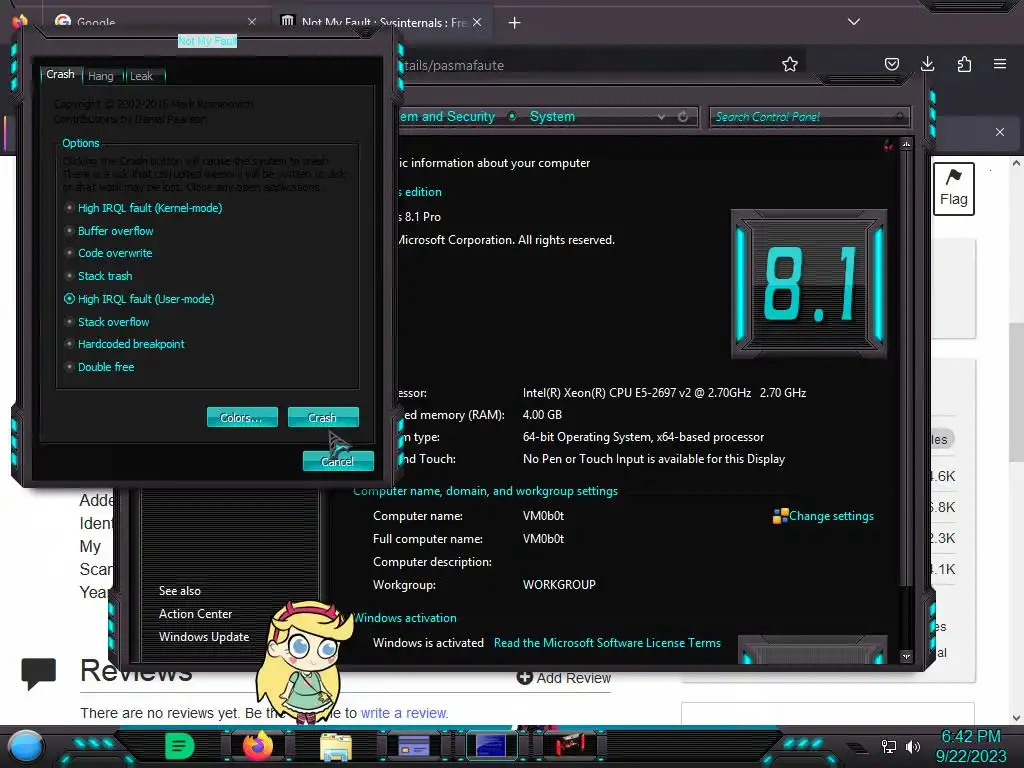Focus the Search Control Panel field

pyautogui.click(x=809, y=117)
